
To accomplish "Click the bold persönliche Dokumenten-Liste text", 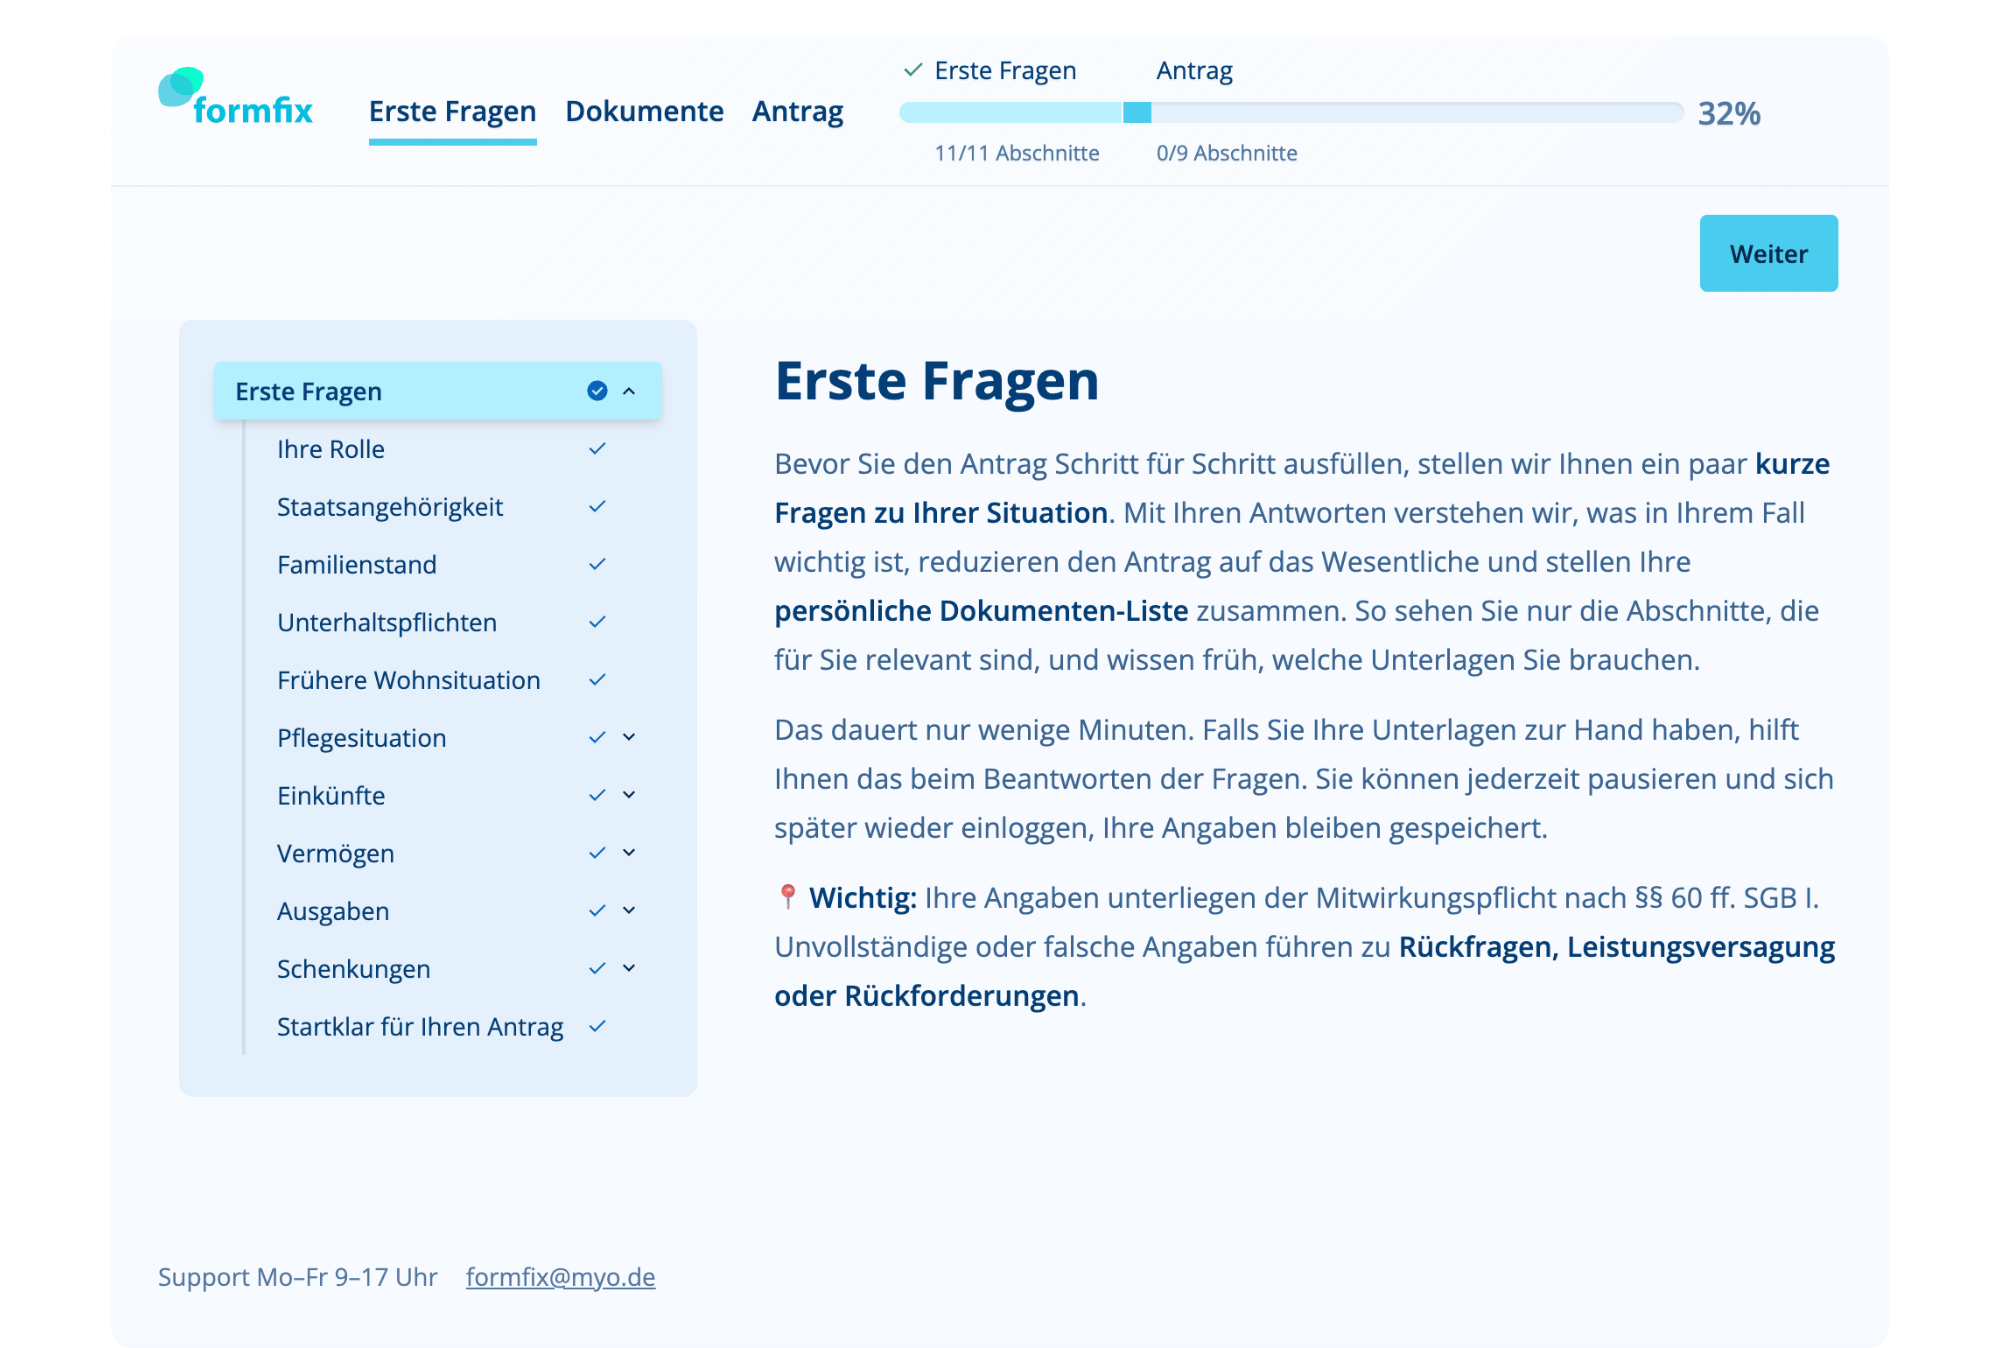I will point(981,611).
